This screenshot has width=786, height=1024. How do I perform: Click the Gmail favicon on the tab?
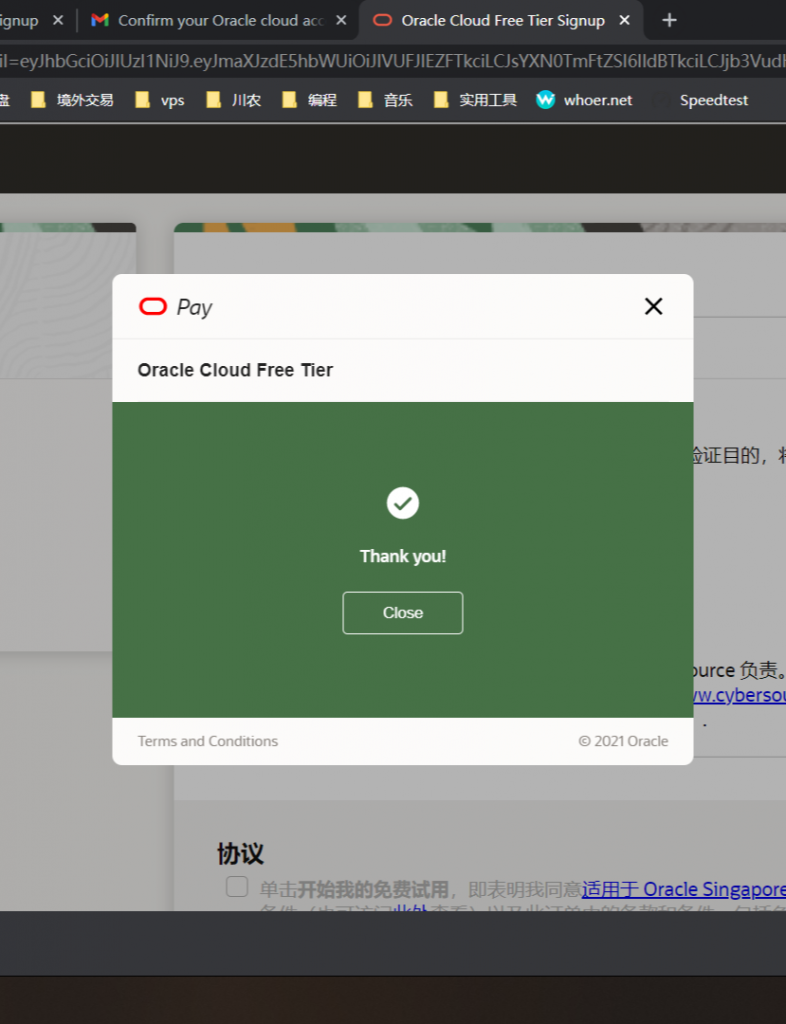point(100,20)
